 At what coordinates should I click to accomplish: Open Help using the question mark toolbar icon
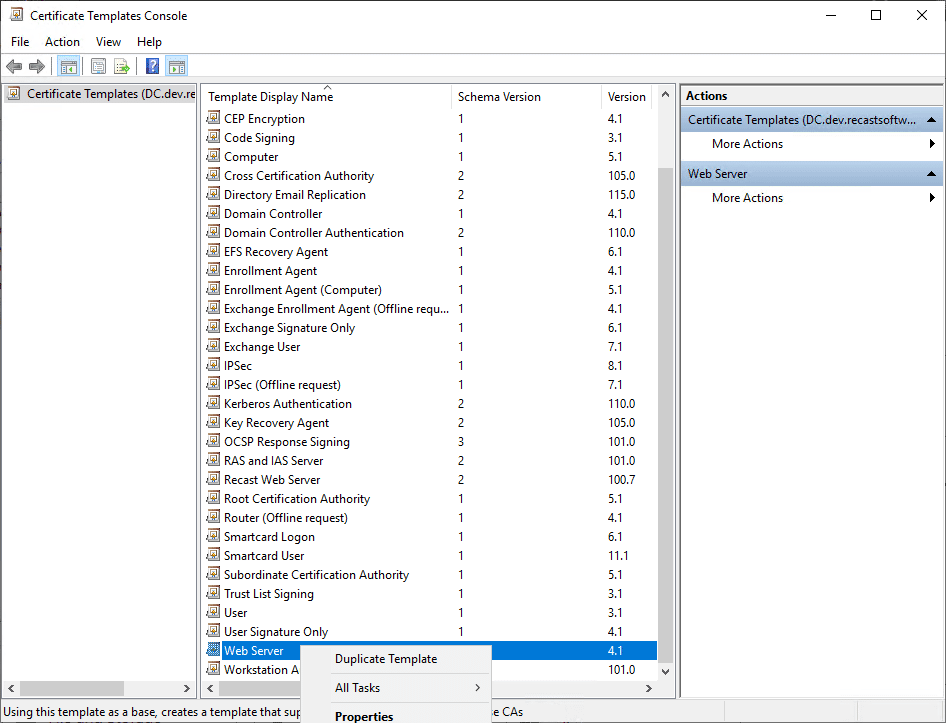coord(150,66)
